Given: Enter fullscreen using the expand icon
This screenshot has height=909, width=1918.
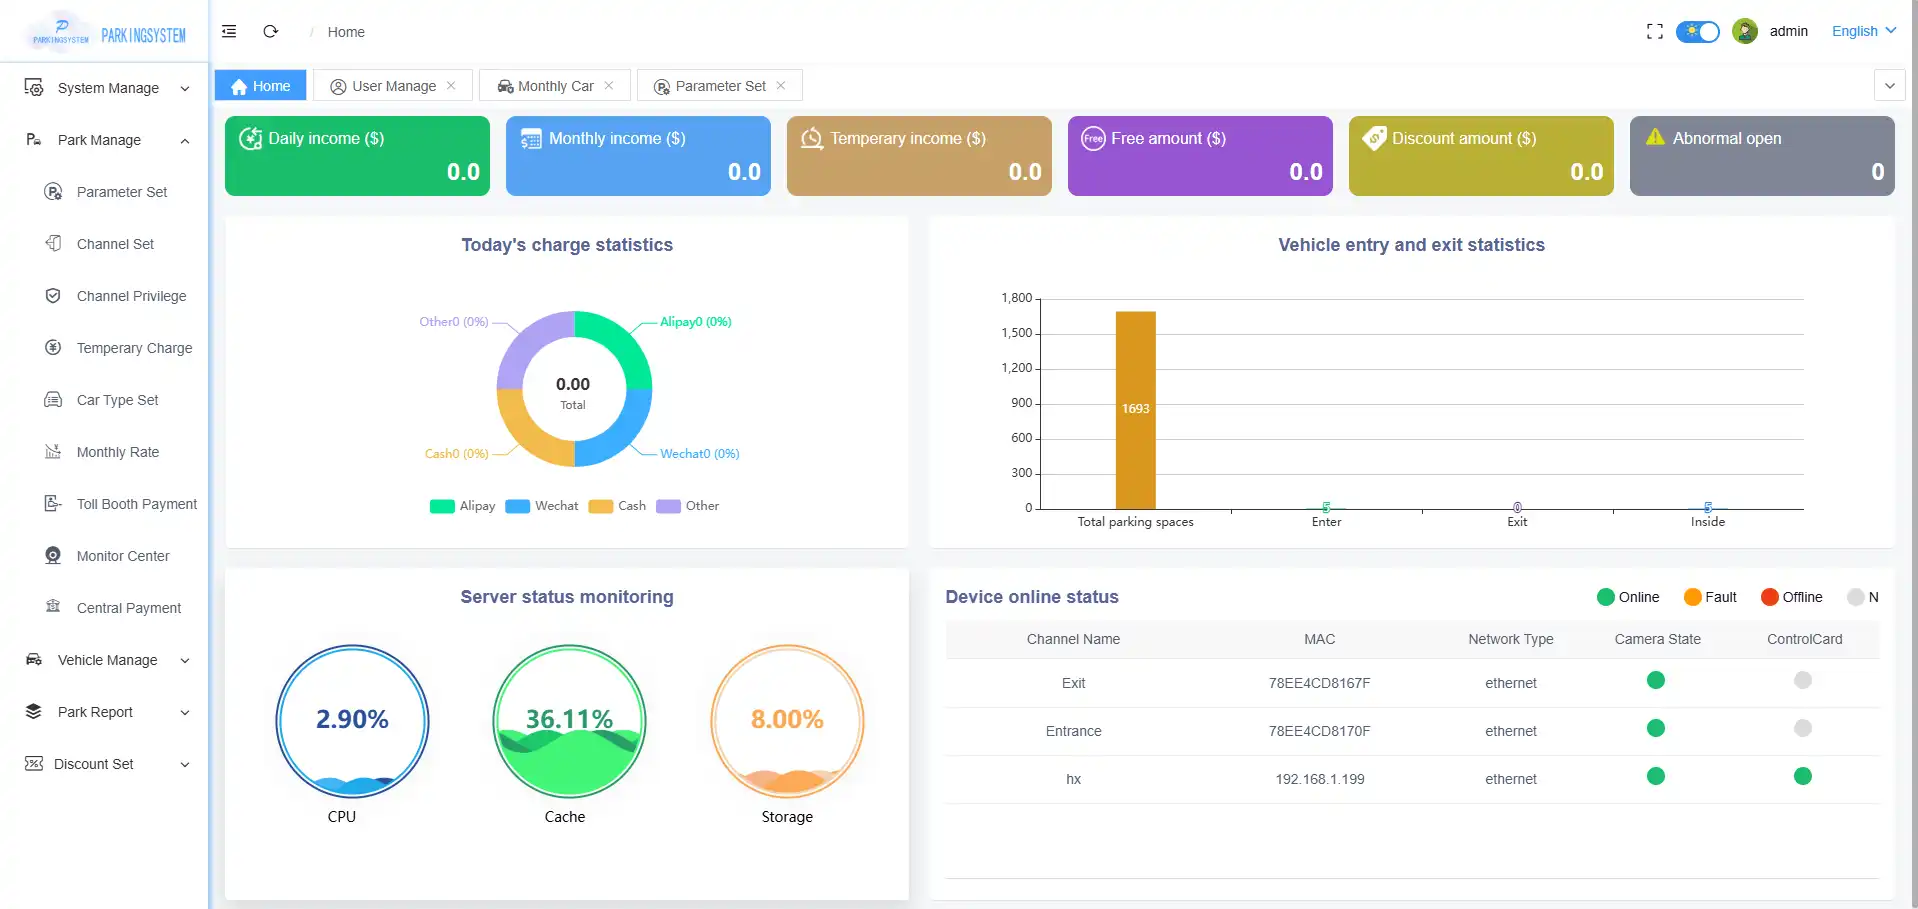Looking at the screenshot, I should coord(1653,31).
